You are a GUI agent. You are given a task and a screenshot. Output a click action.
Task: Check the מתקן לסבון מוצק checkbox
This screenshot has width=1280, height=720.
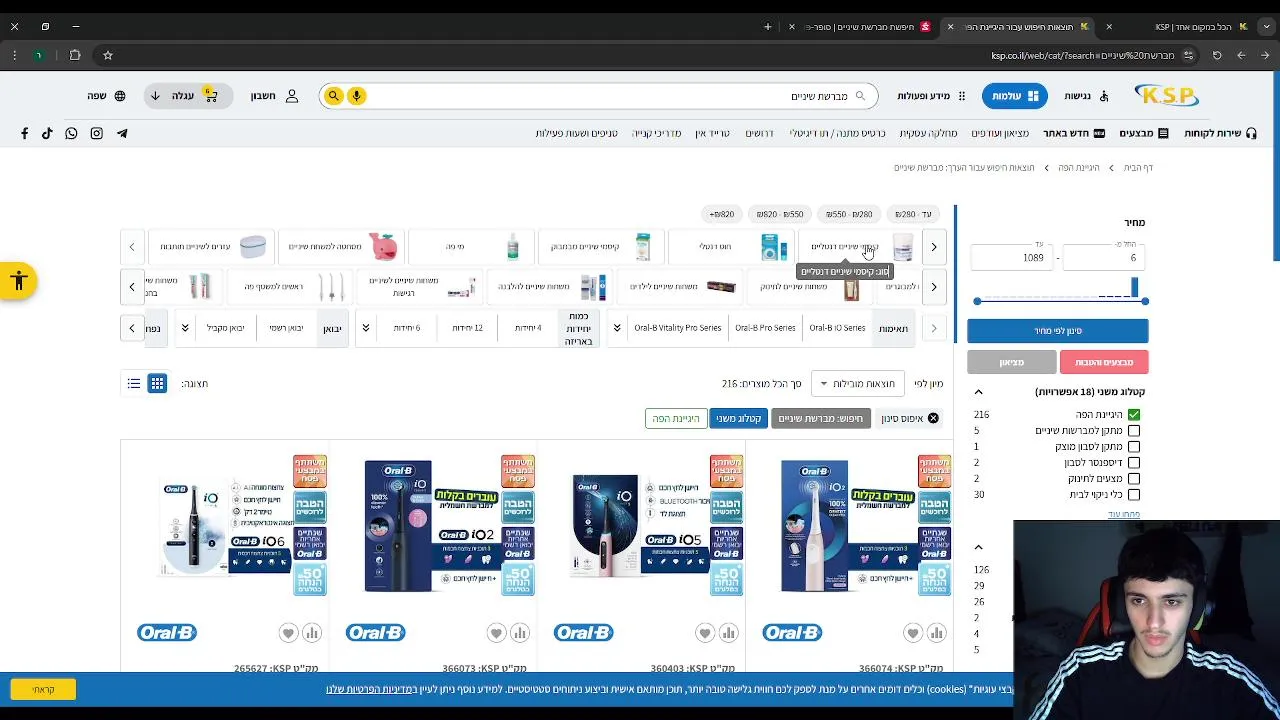tap(1134, 446)
